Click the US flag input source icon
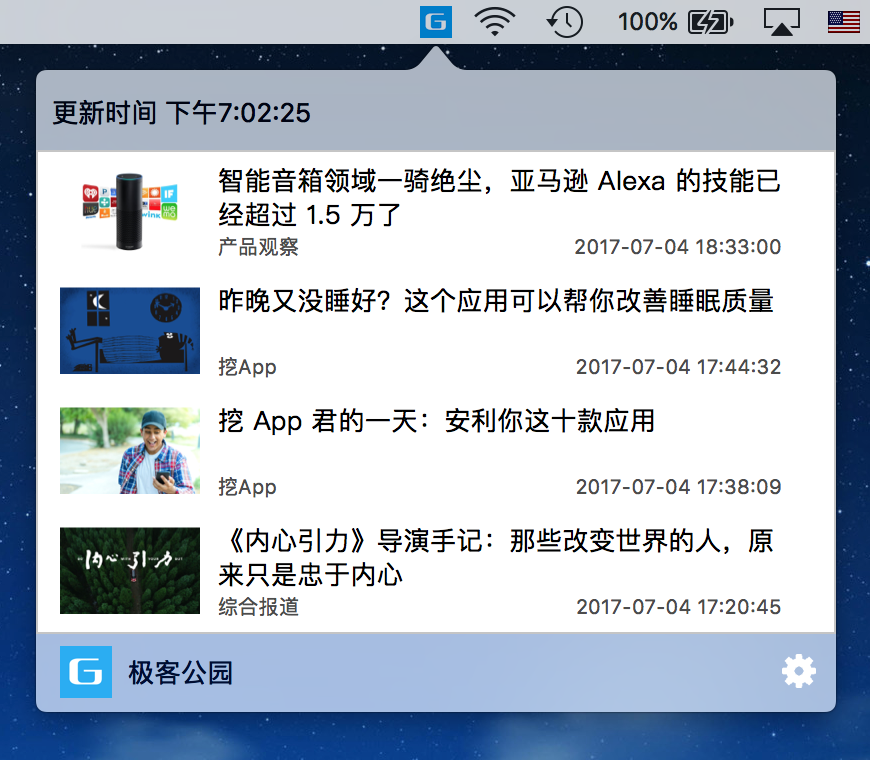This screenshot has width=870, height=760. 843,22
